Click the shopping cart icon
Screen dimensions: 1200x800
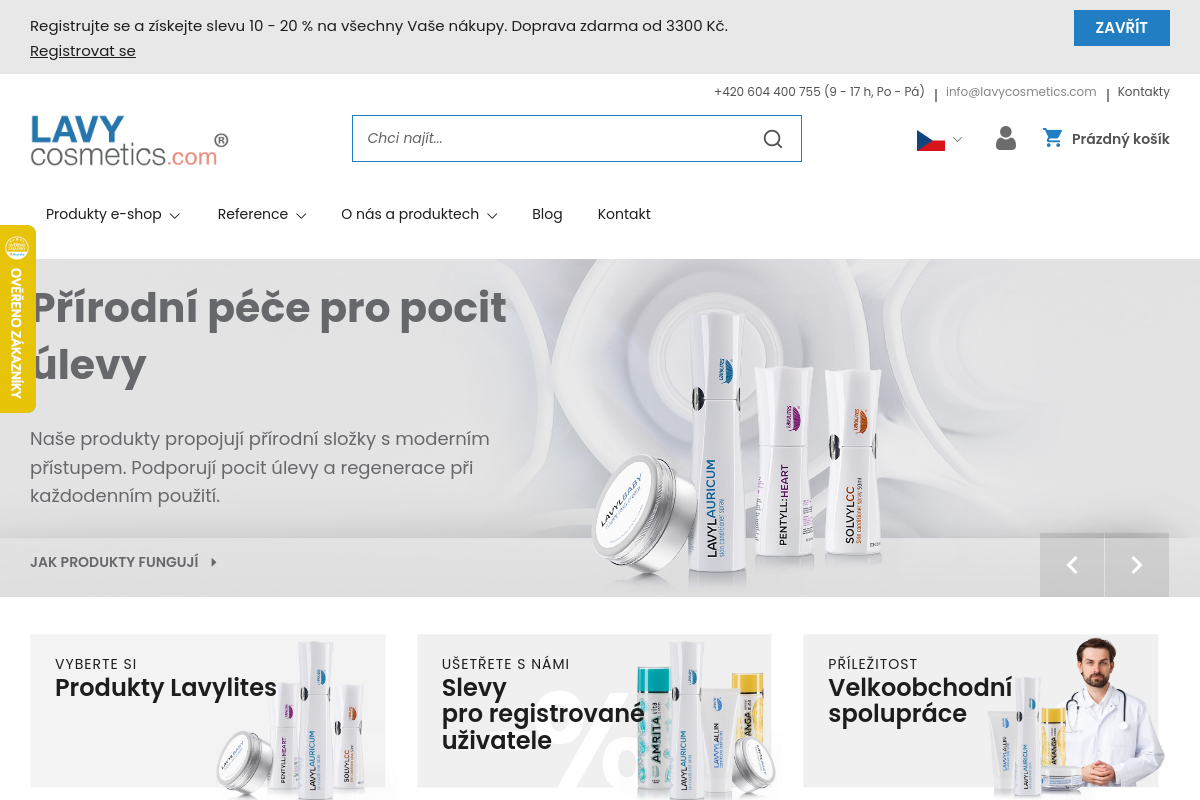pos(1052,138)
